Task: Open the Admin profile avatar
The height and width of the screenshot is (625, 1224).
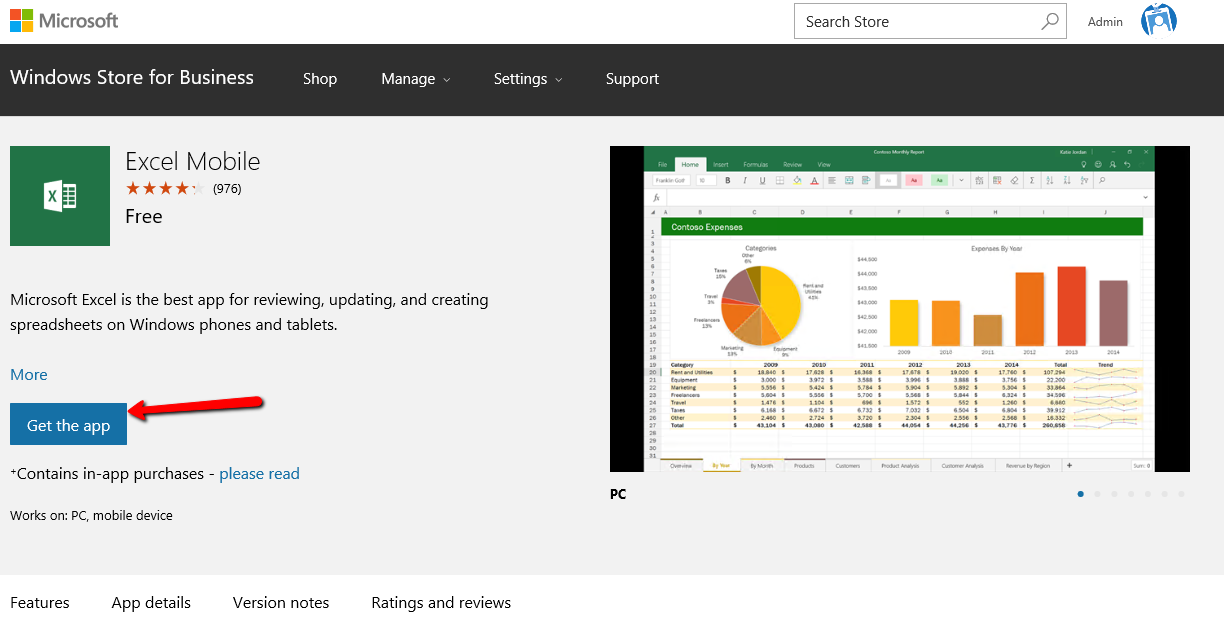Action: tap(1158, 21)
